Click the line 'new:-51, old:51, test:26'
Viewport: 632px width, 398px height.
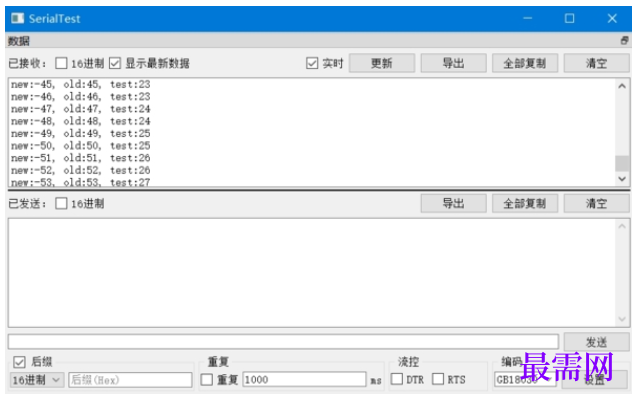click(81, 158)
